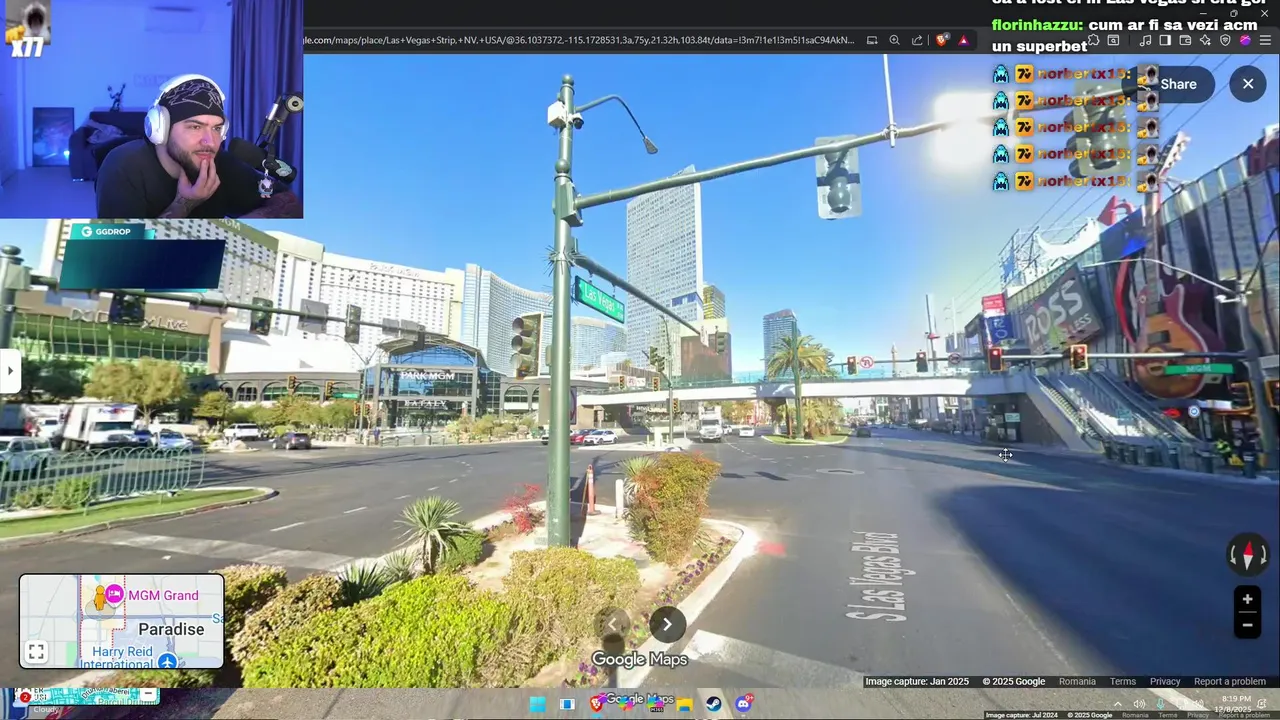Click the compass to reset heading
The width and height of the screenshot is (1280, 720).
click(x=1247, y=554)
